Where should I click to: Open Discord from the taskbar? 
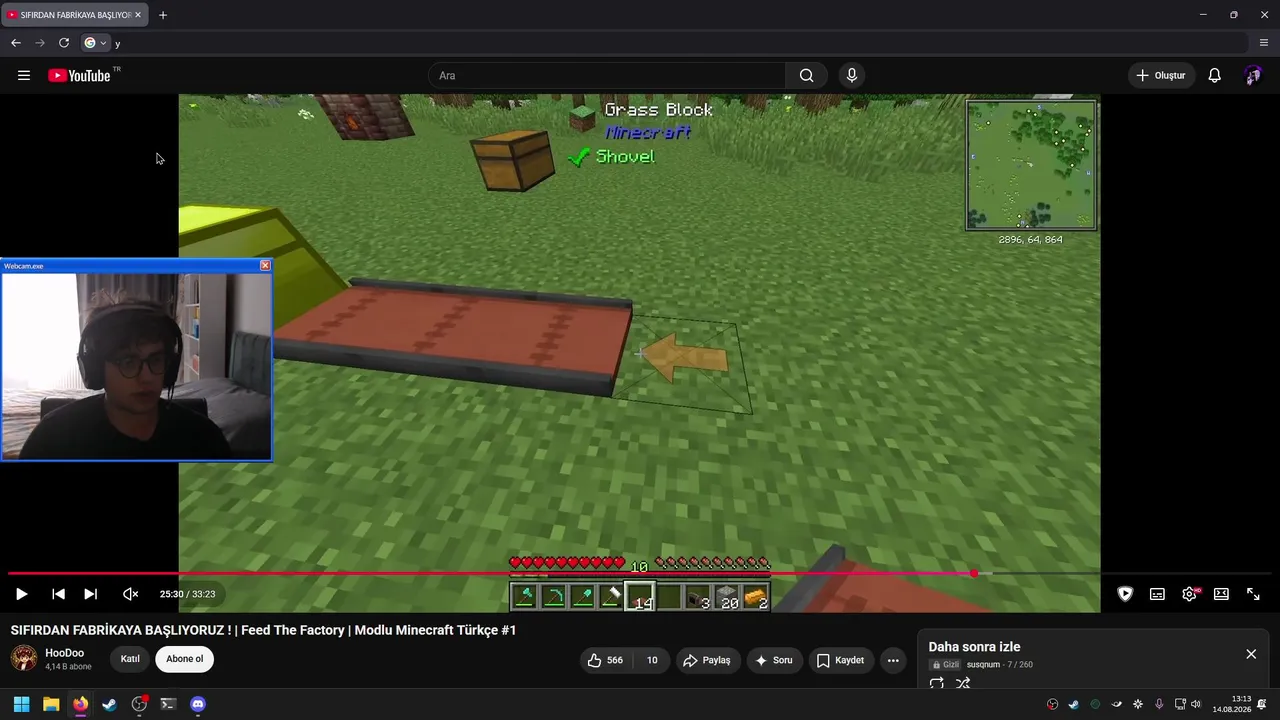[198, 704]
